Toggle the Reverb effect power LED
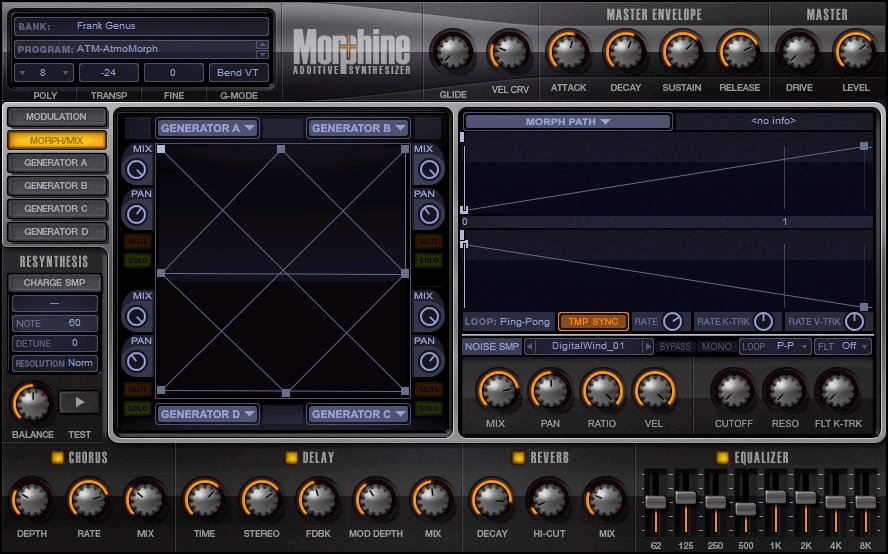This screenshot has width=888, height=554. click(518, 457)
